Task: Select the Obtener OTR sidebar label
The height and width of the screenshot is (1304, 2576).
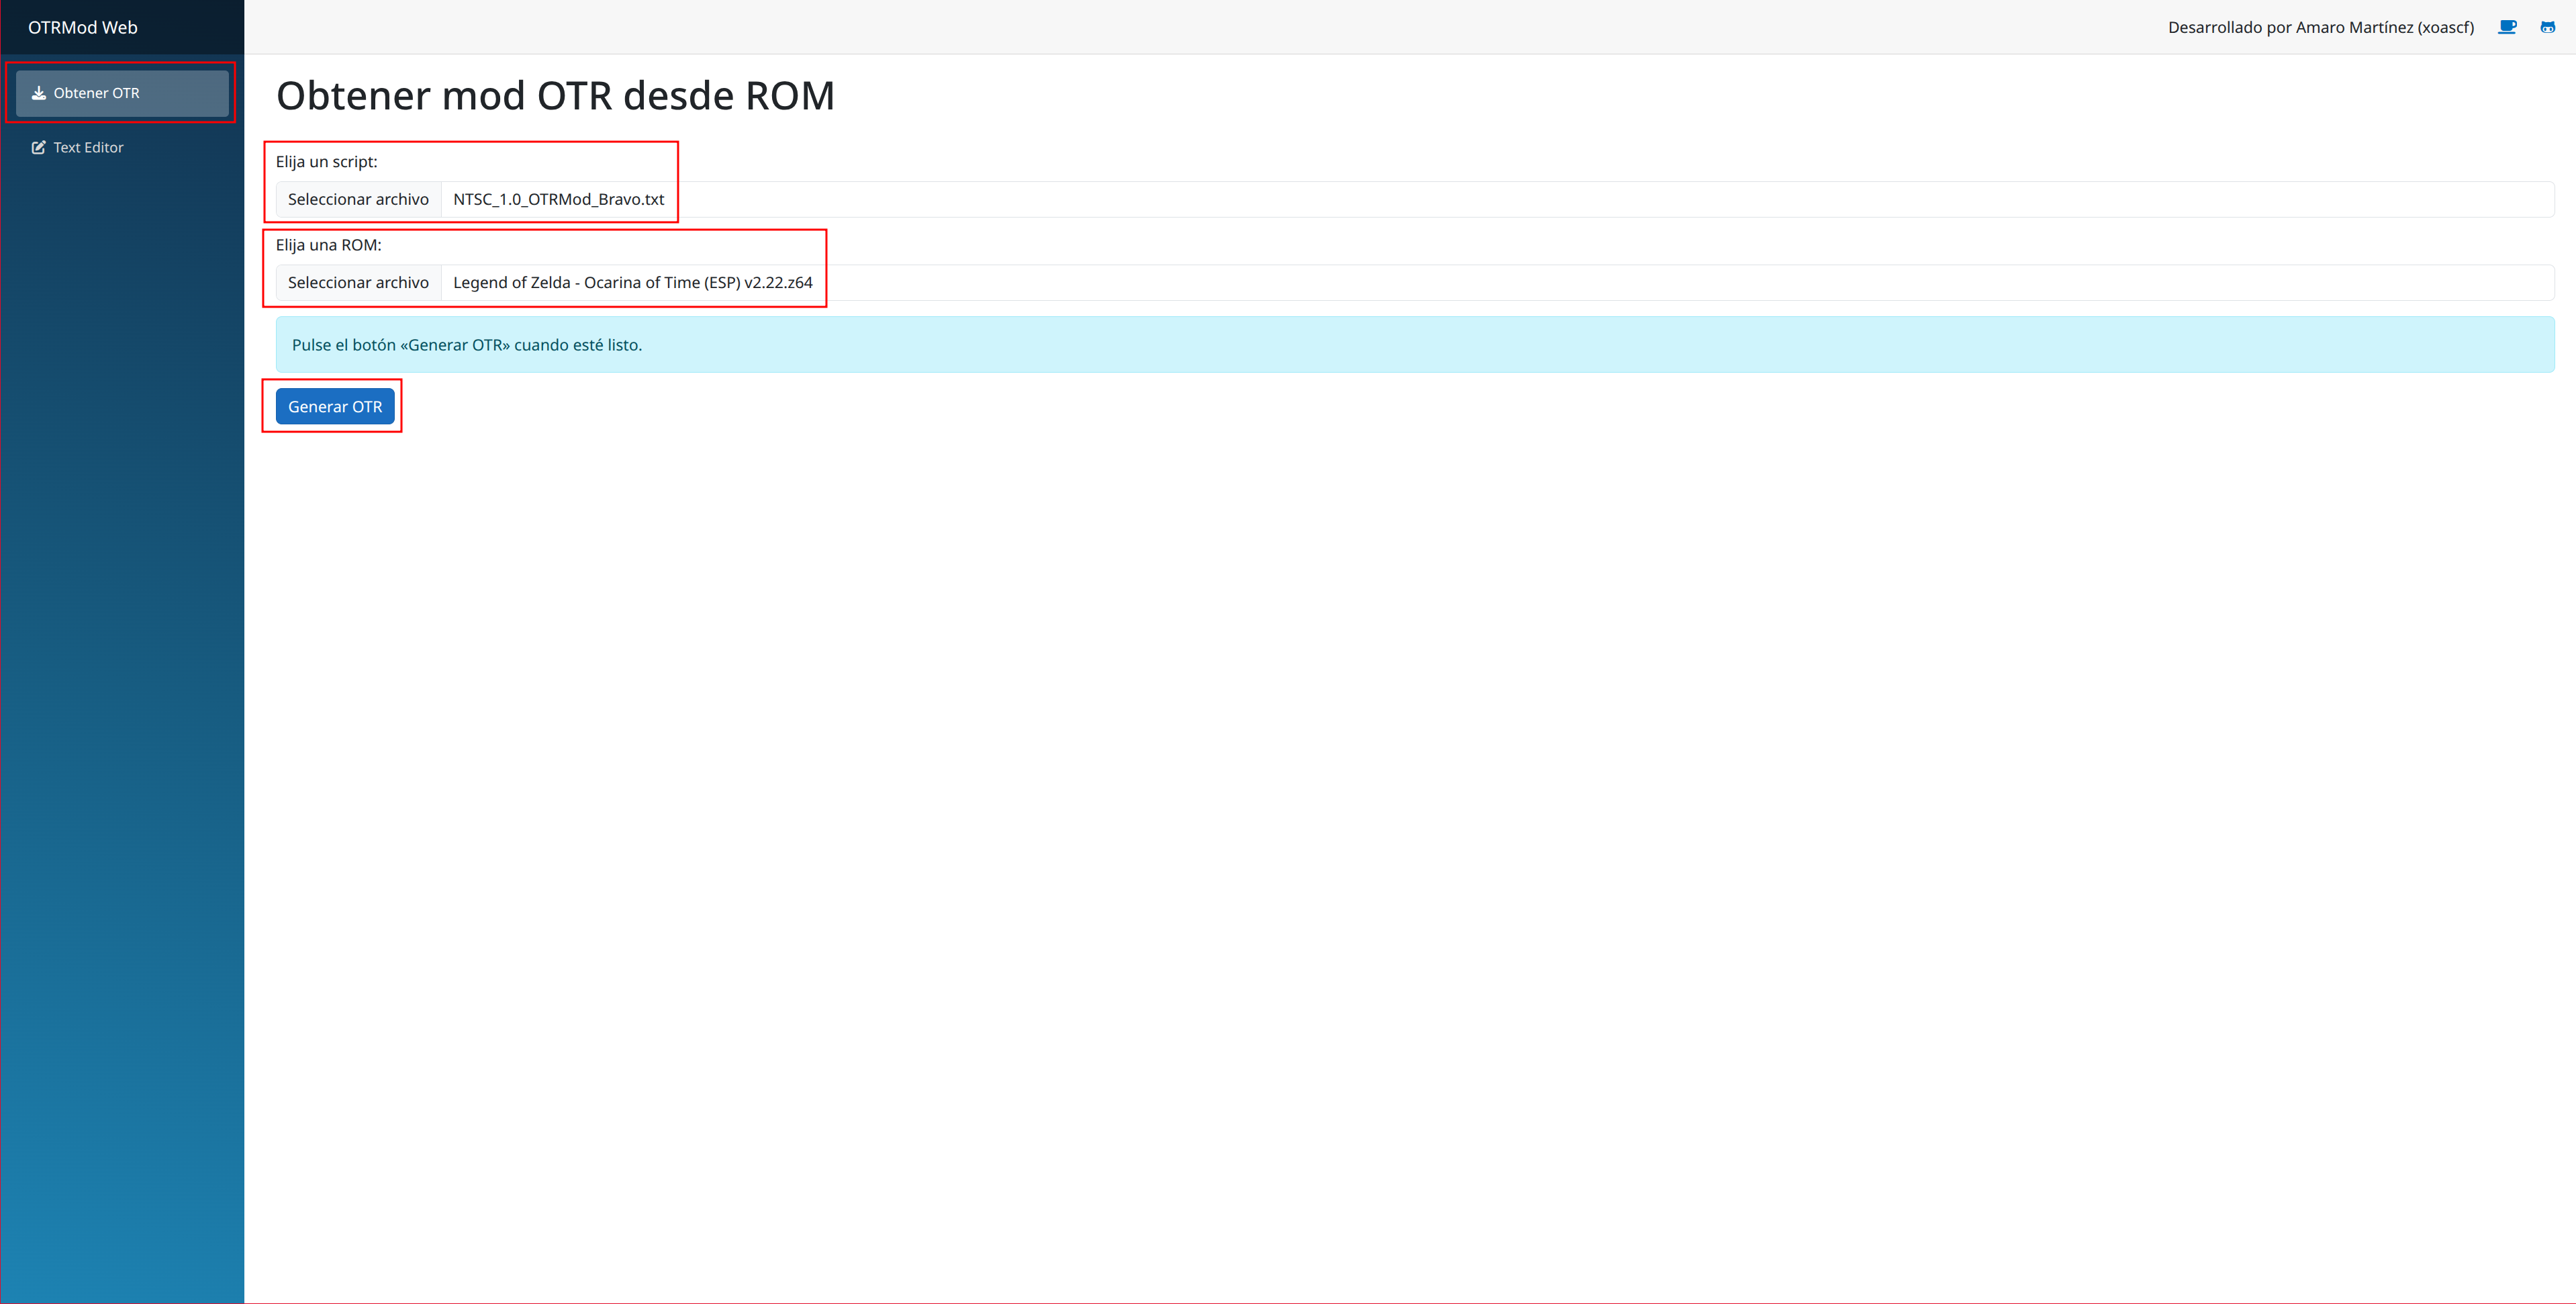Action: (x=96, y=93)
